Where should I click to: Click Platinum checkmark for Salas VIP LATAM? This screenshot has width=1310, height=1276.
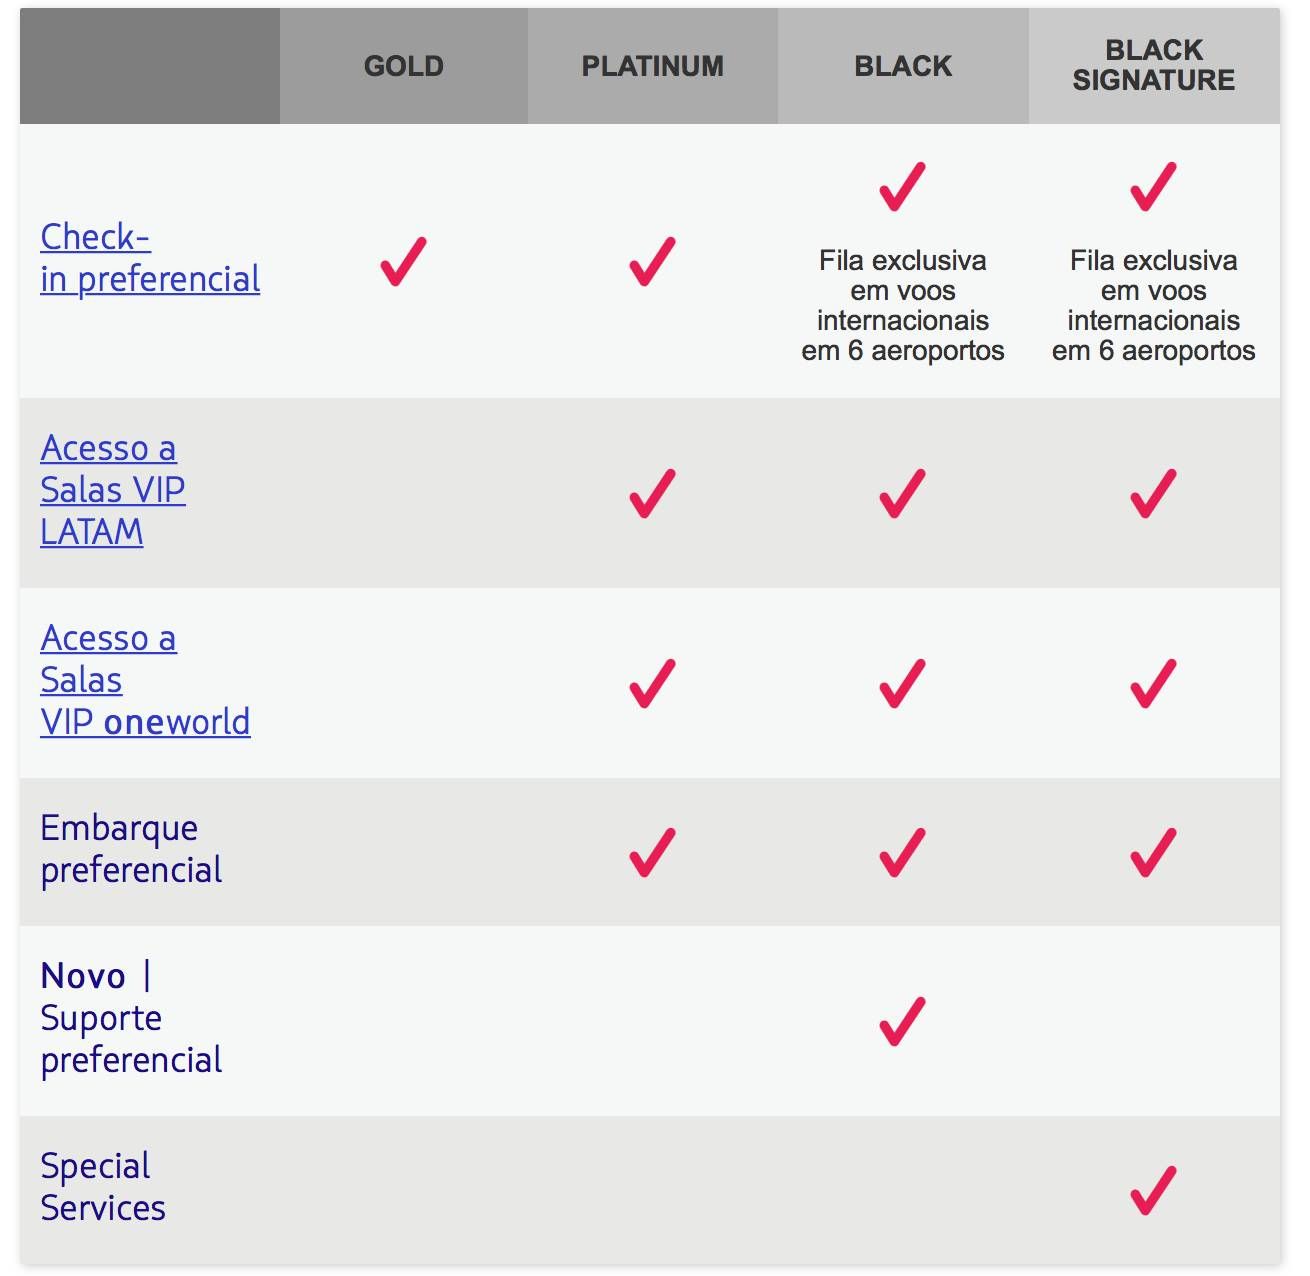(653, 493)
